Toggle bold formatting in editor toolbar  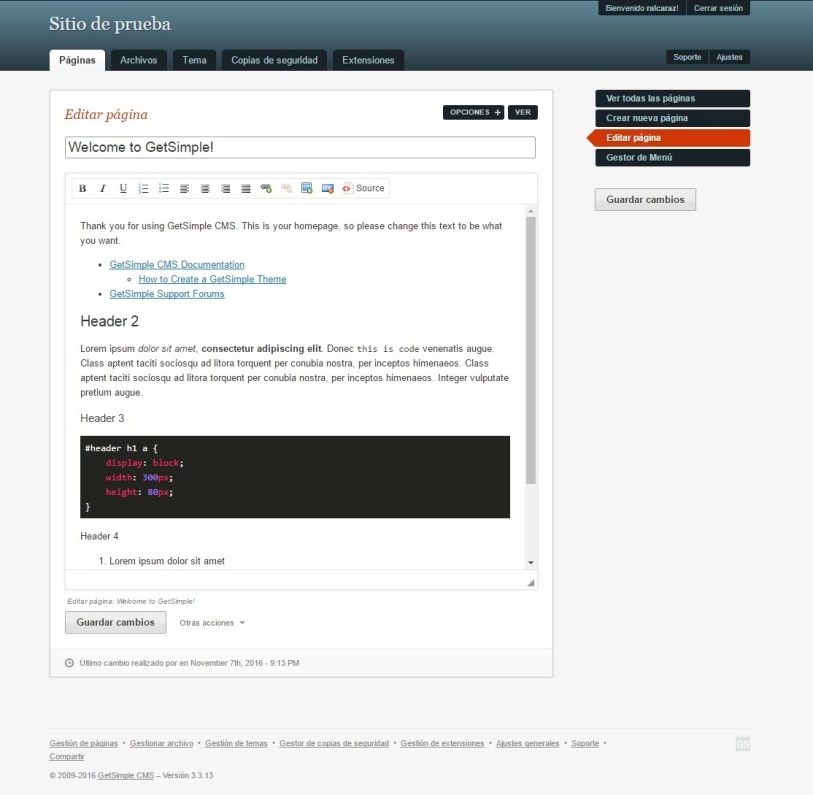82,188
